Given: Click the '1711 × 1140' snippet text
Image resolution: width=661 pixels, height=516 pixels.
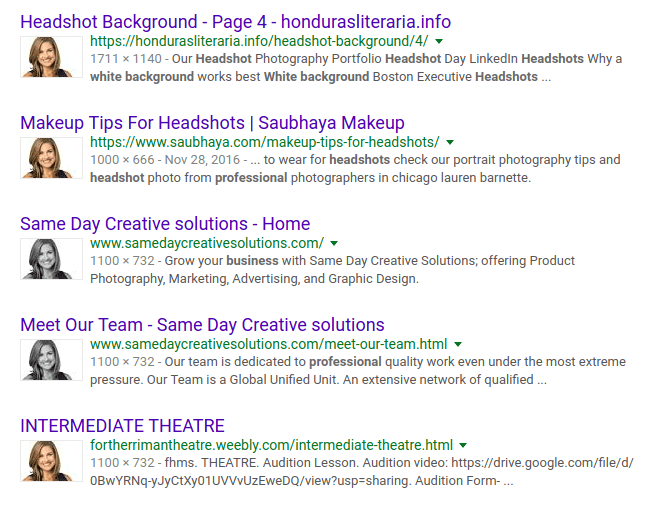Looking at the screenshot, I should [126, 59].
